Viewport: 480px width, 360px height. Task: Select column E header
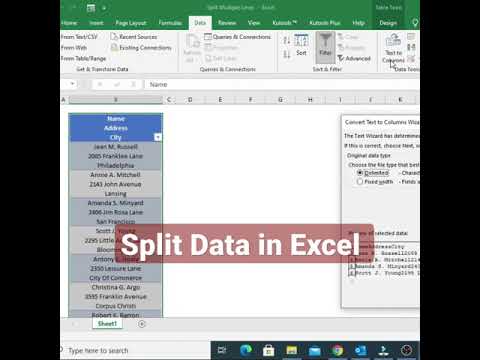220,99
